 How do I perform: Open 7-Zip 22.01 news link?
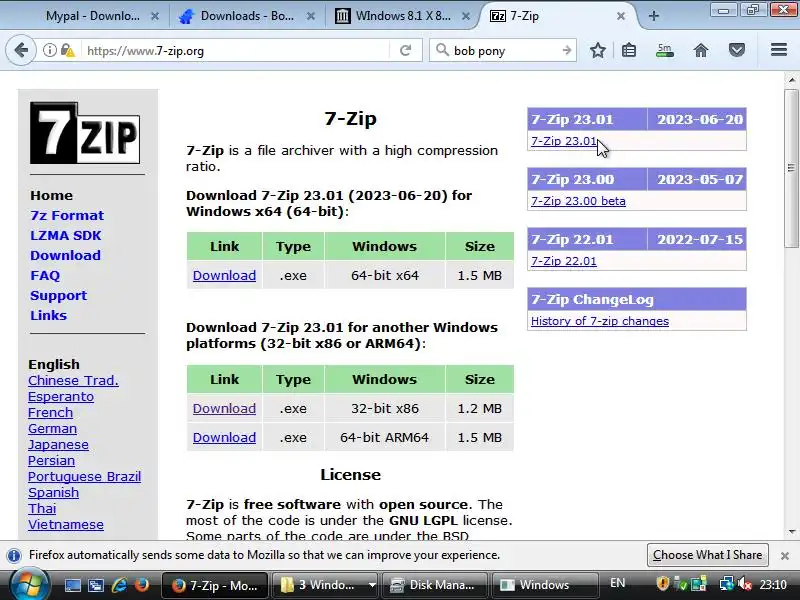pyautogui.click(x=564, y=261)
